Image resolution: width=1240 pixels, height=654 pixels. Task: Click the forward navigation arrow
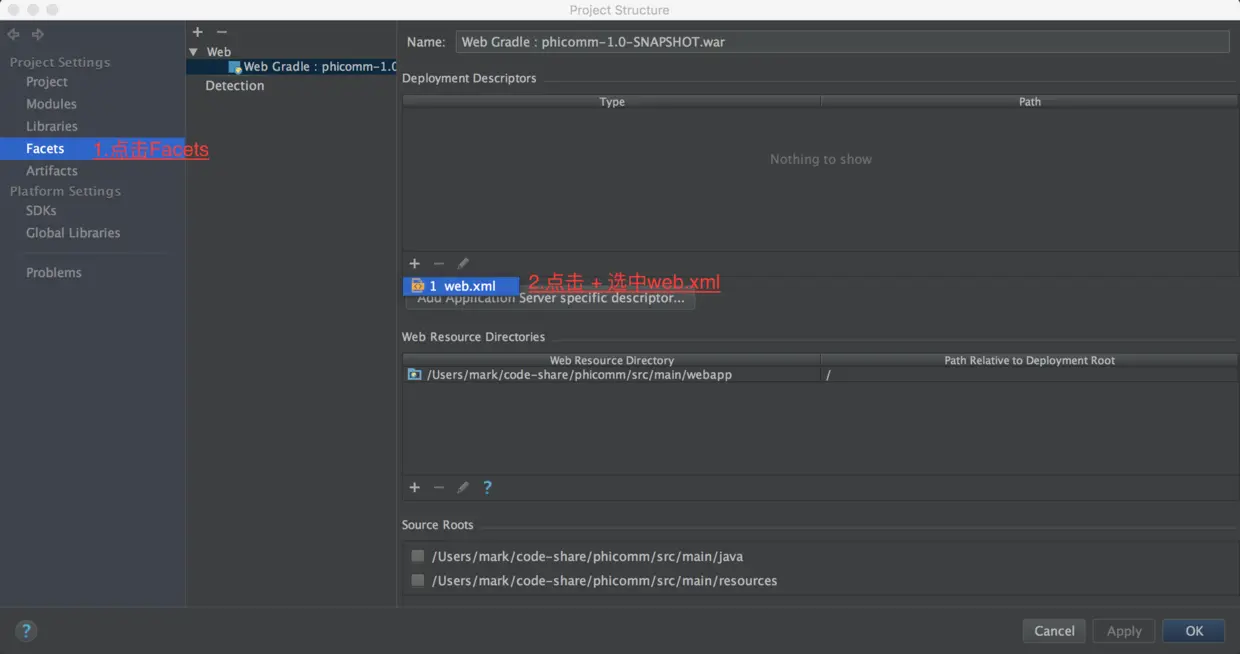tap(38, 34)
